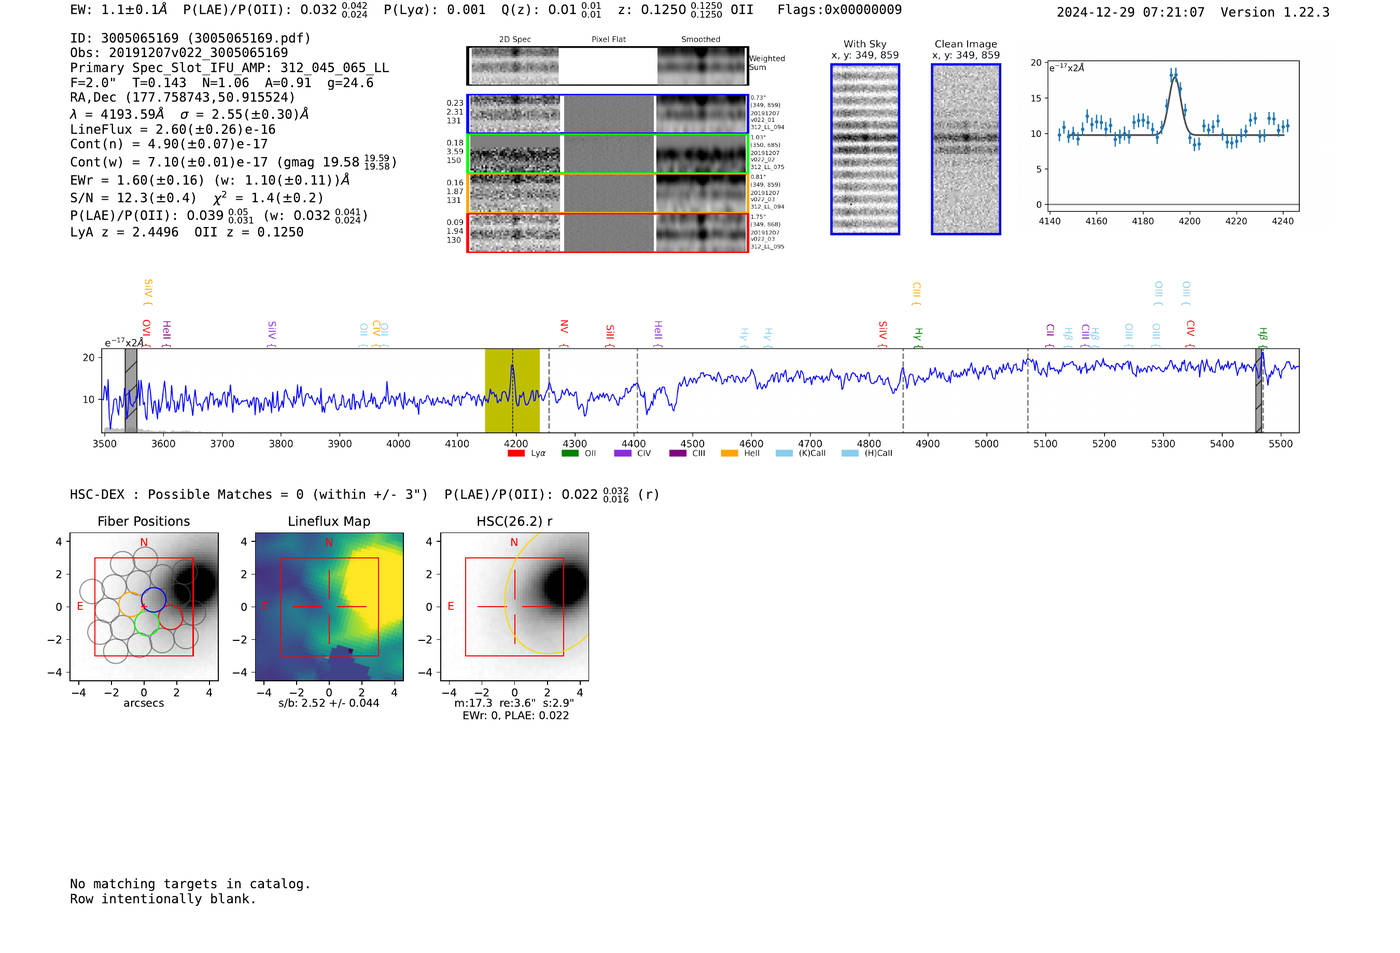Click the RA,Dec coordinates line
This screenshot has width=1400, height=953.
pyautogui.click(x=183, y=98)
